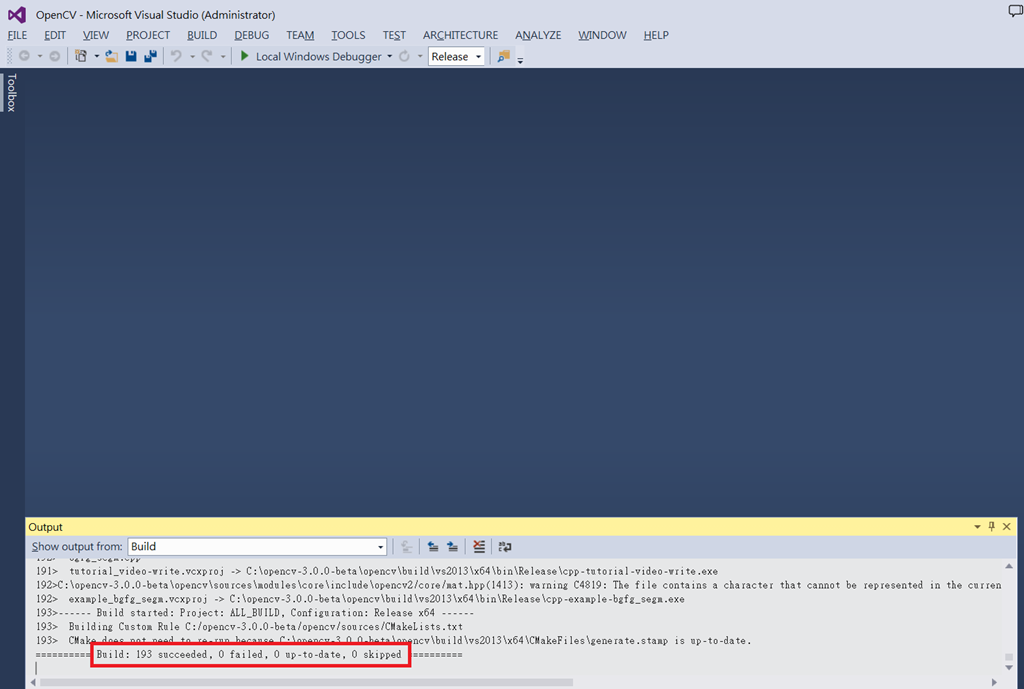Click the Redo arrow icon
This screenshot has width=1024, height=689.
click(207, 56)
